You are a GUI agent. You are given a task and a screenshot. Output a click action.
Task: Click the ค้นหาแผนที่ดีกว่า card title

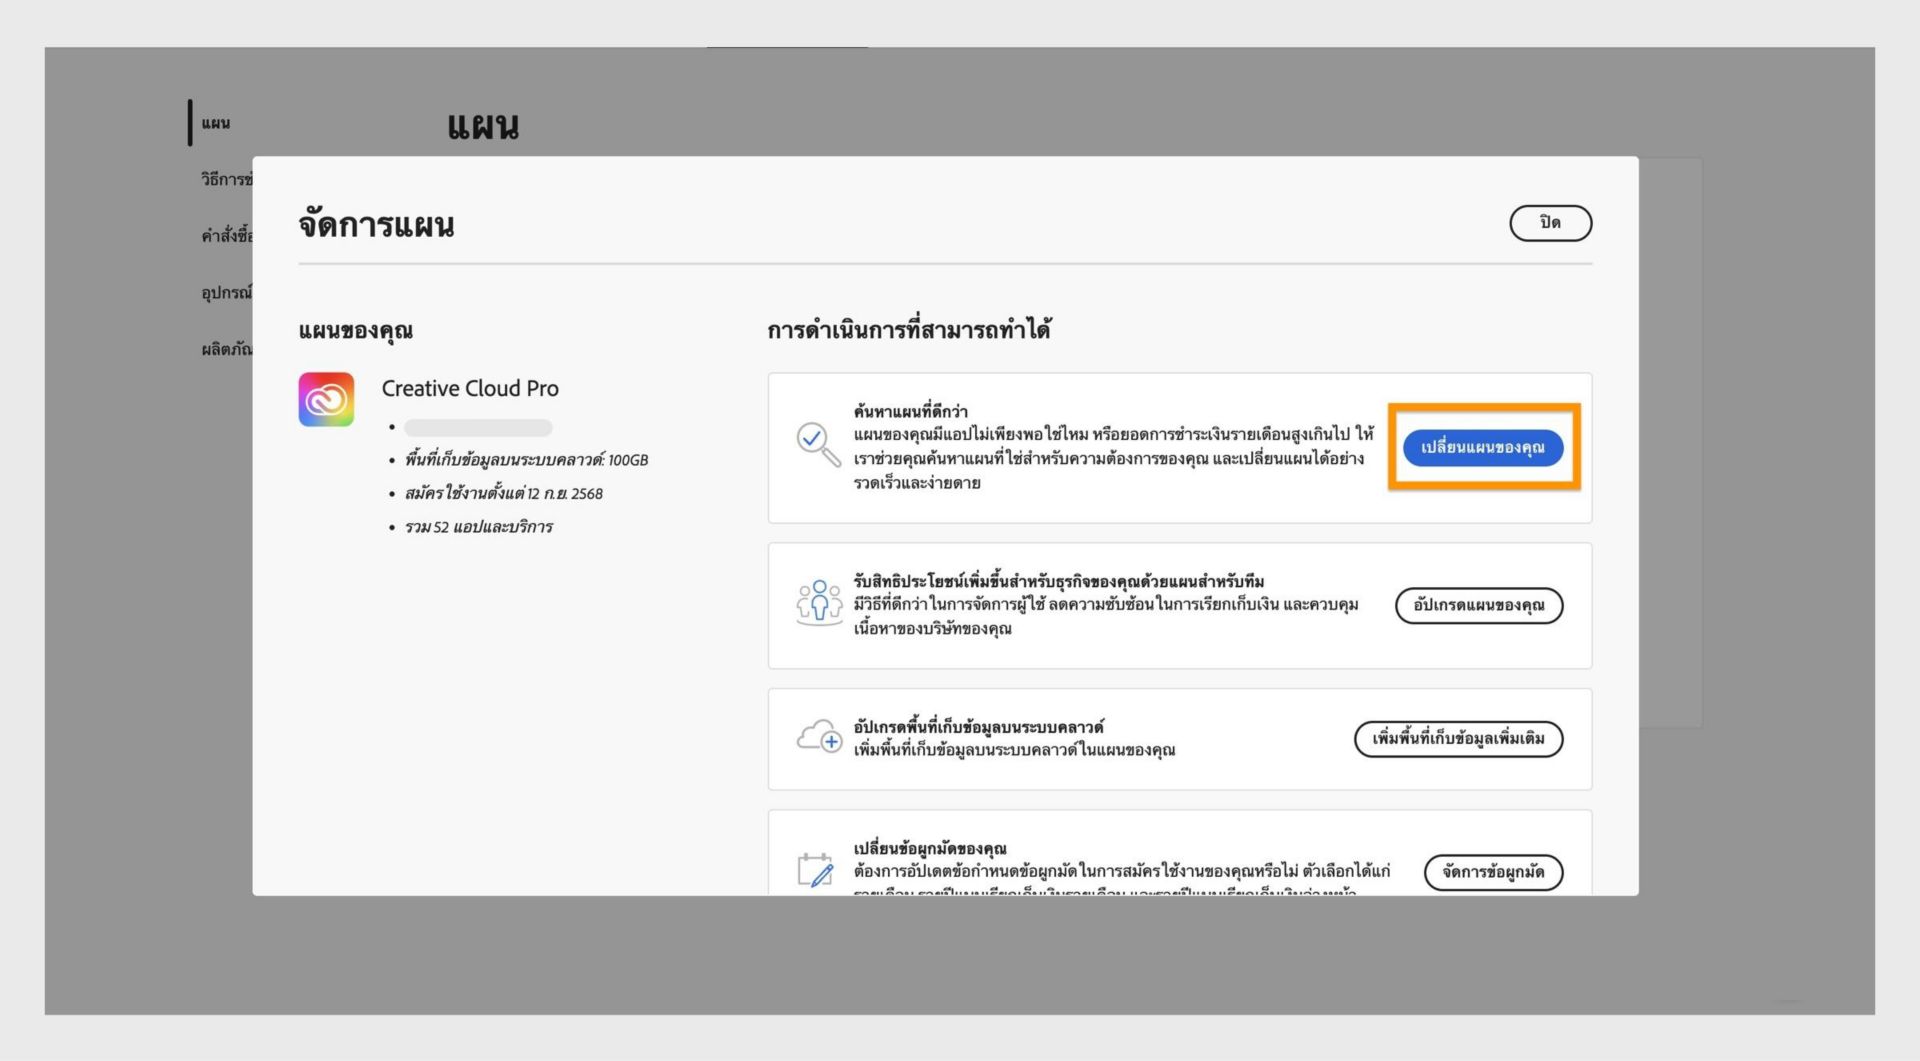tap(910, 411)
